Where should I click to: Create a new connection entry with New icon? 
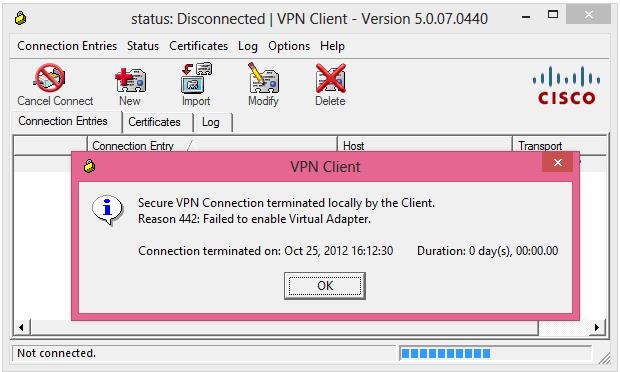tap(130, 79)
